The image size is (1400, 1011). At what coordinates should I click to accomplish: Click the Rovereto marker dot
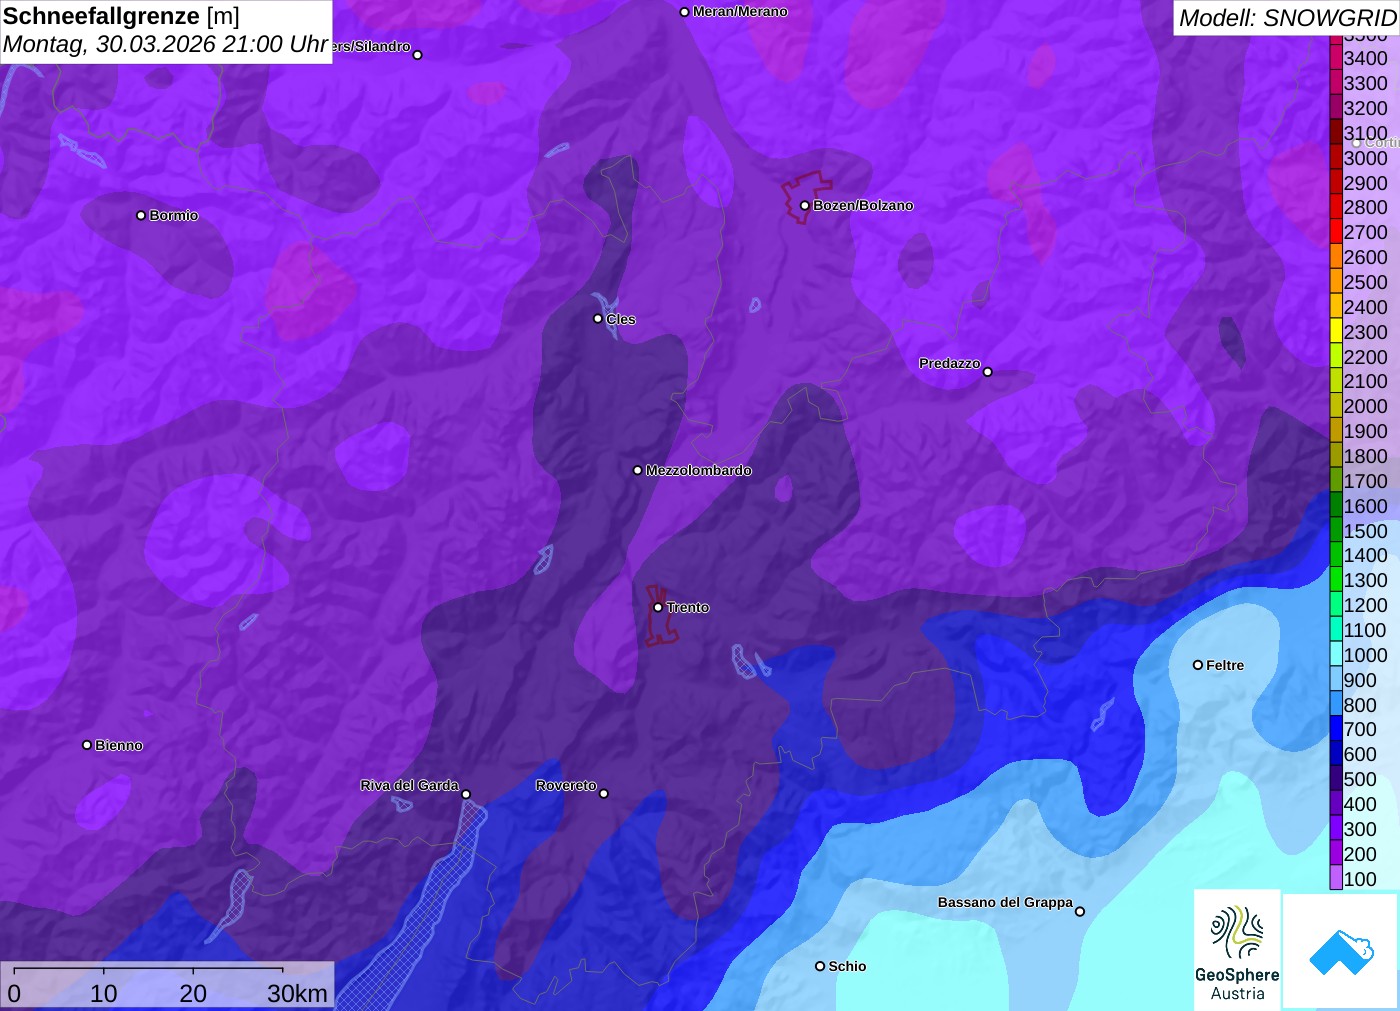604,793
